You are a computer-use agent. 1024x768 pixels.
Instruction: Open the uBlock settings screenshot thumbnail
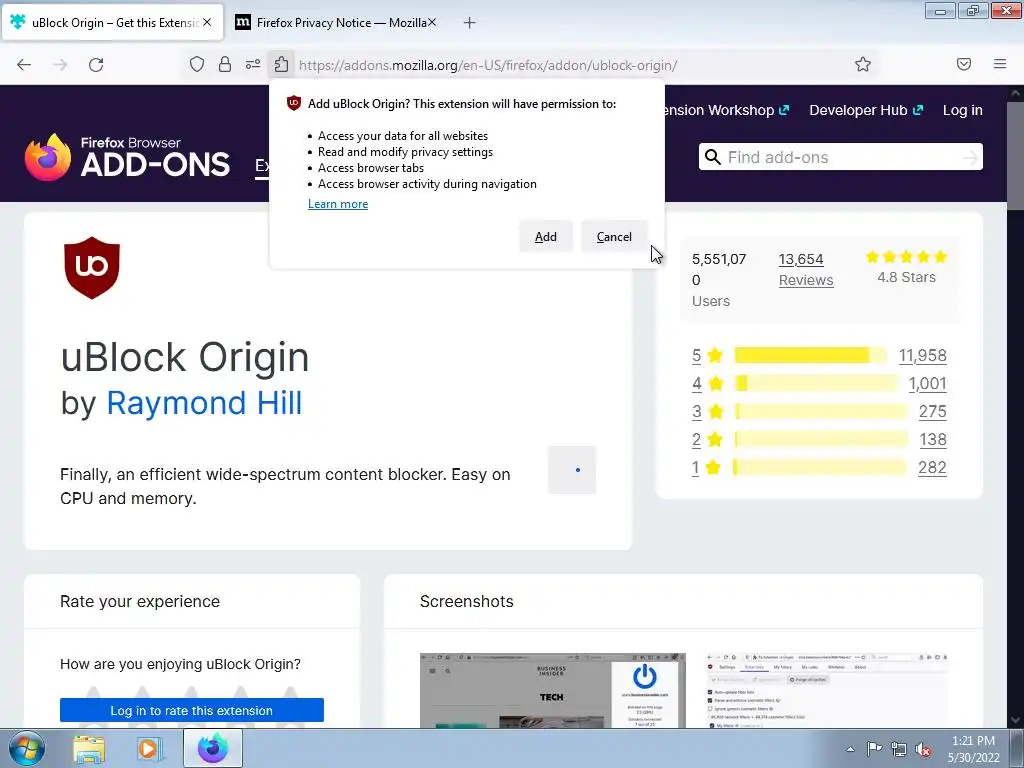tap(827, 690)
